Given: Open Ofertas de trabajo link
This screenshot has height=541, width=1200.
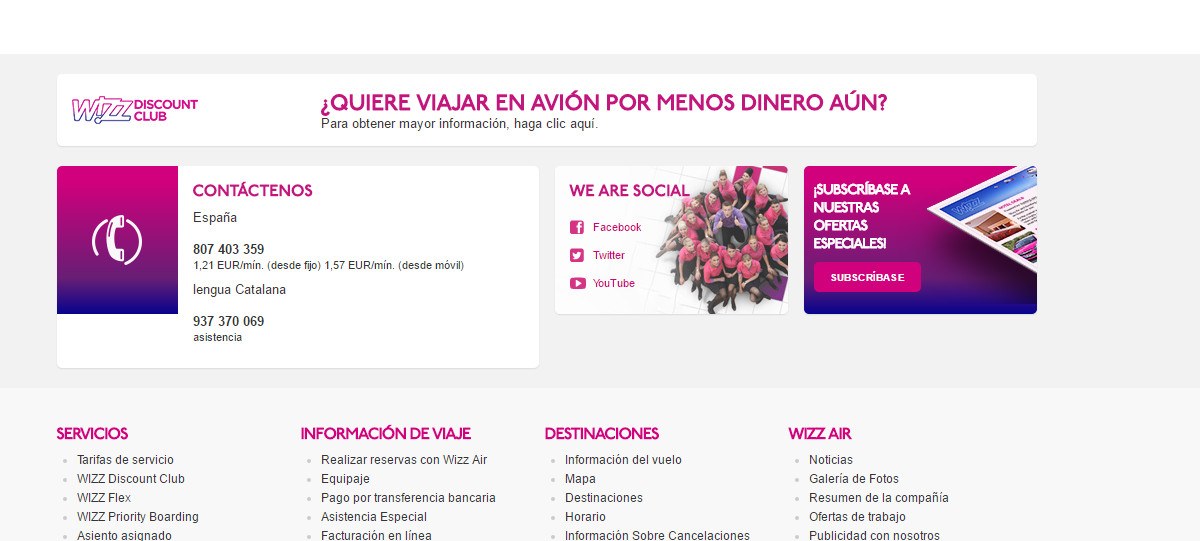Looking at the screenshot, I should coord(857,517).
